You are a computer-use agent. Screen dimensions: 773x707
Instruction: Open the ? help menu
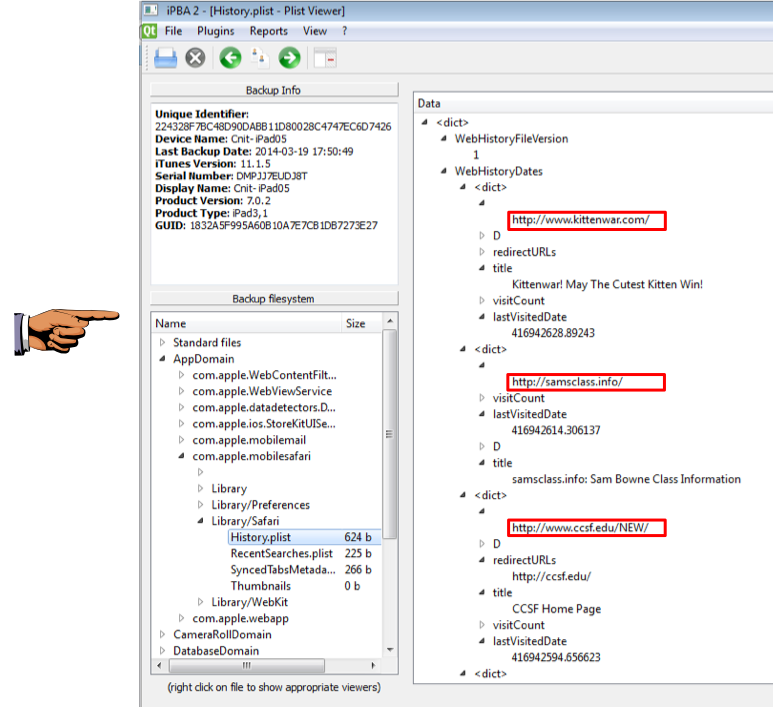[x=344, y=31]
